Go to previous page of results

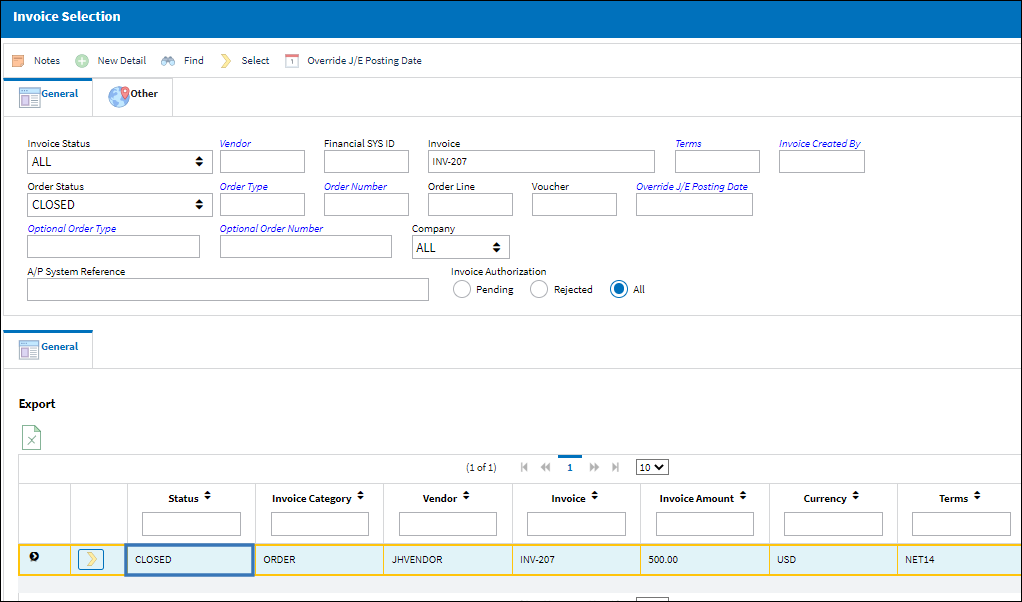pyautogui.click(x=546, y=467)
